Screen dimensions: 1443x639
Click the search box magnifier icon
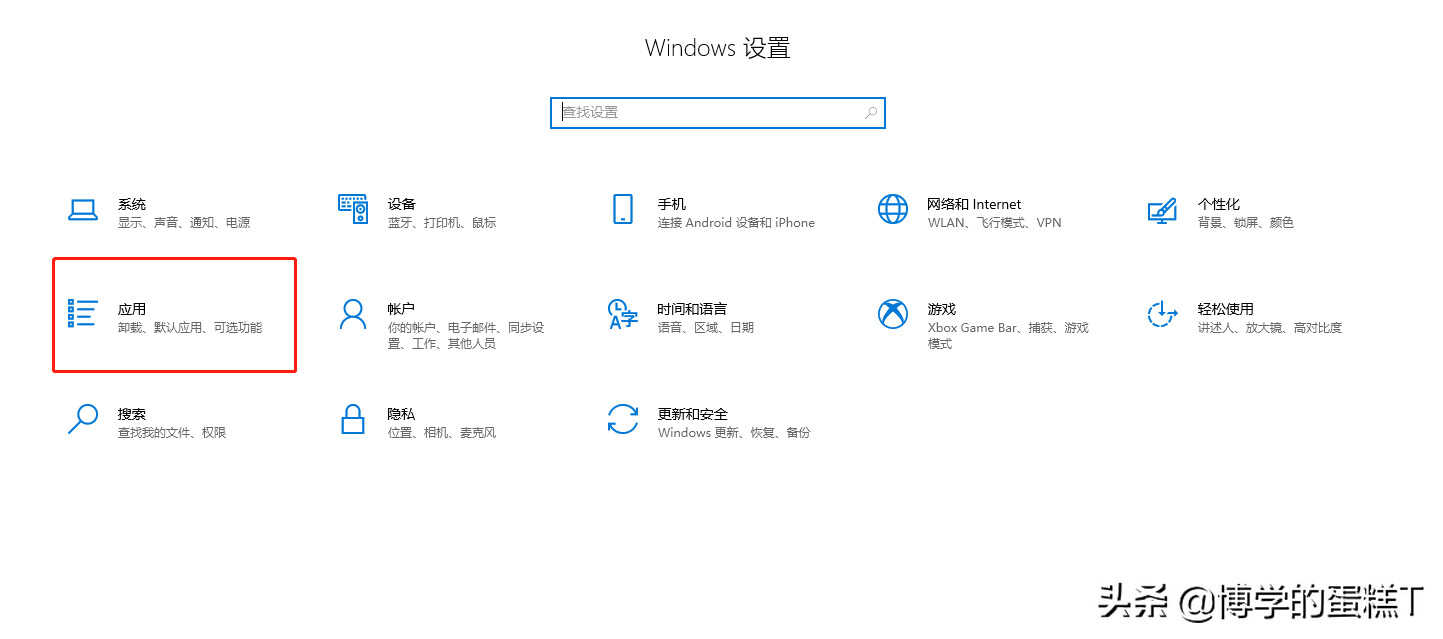[871, 113]
